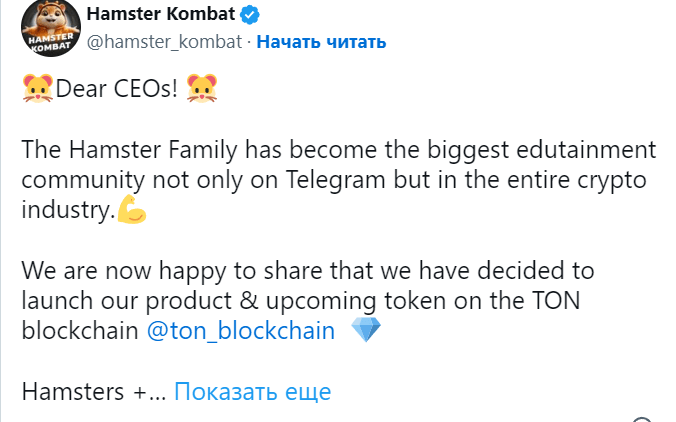The height and width of the screenshot is (422, 676).
Task: Click the hamster emoji after Dear CEOs
Action: pyautogui.click(x=202, y=88)
